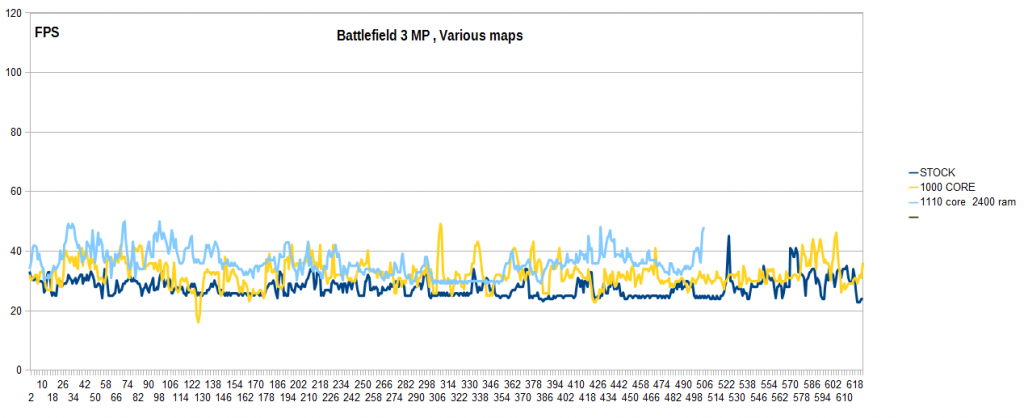The width and height of the screenshot is (1024, 418).
Task: Click the x-axis label "130"
Action: click(x=202, y=396)
